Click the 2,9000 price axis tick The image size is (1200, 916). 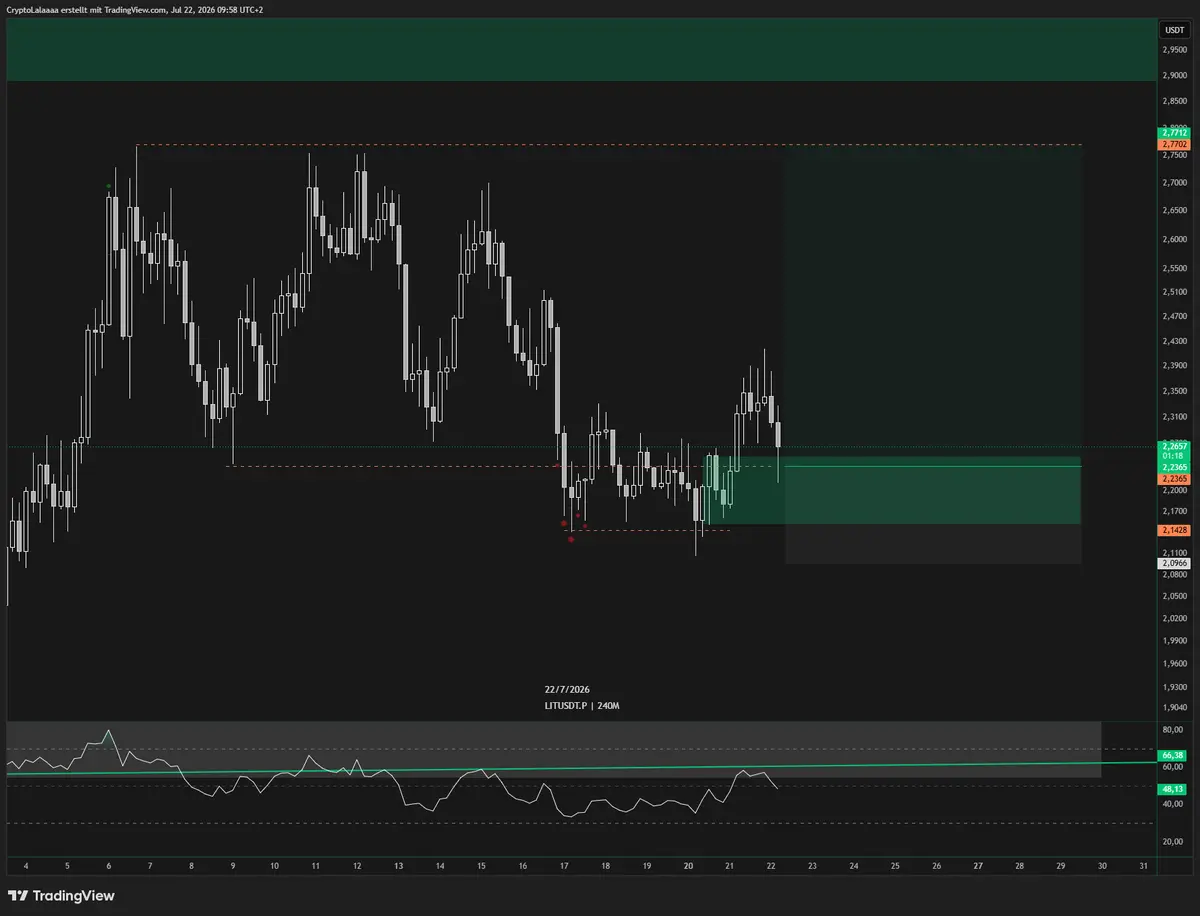click(x=1174, y=75)
